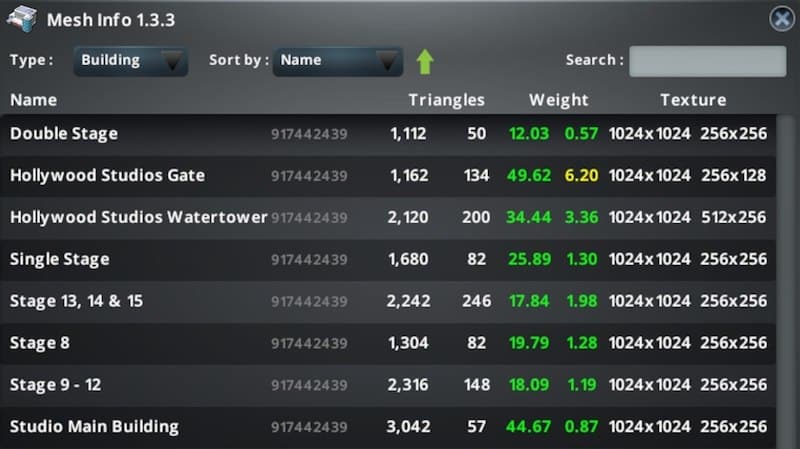Select the Hollywood Studios Gate entry

[107, 176]
